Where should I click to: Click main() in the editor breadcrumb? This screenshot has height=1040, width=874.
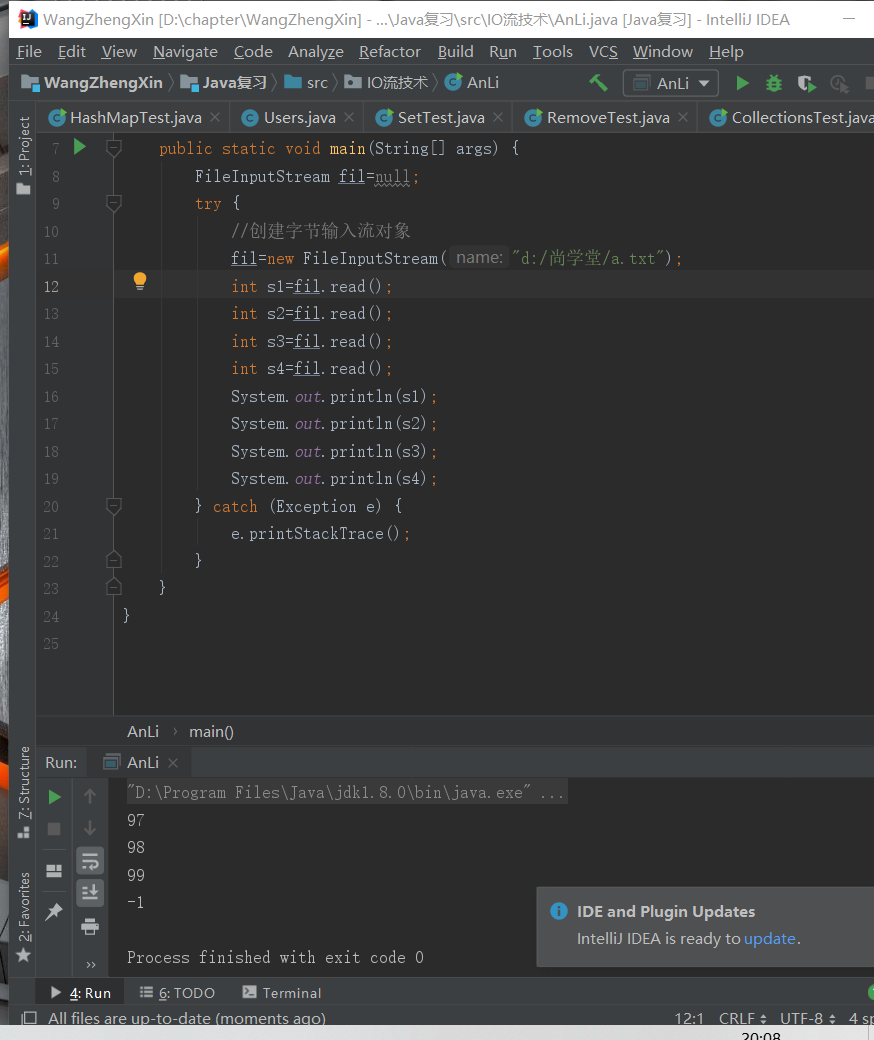[x=212, y=732]
